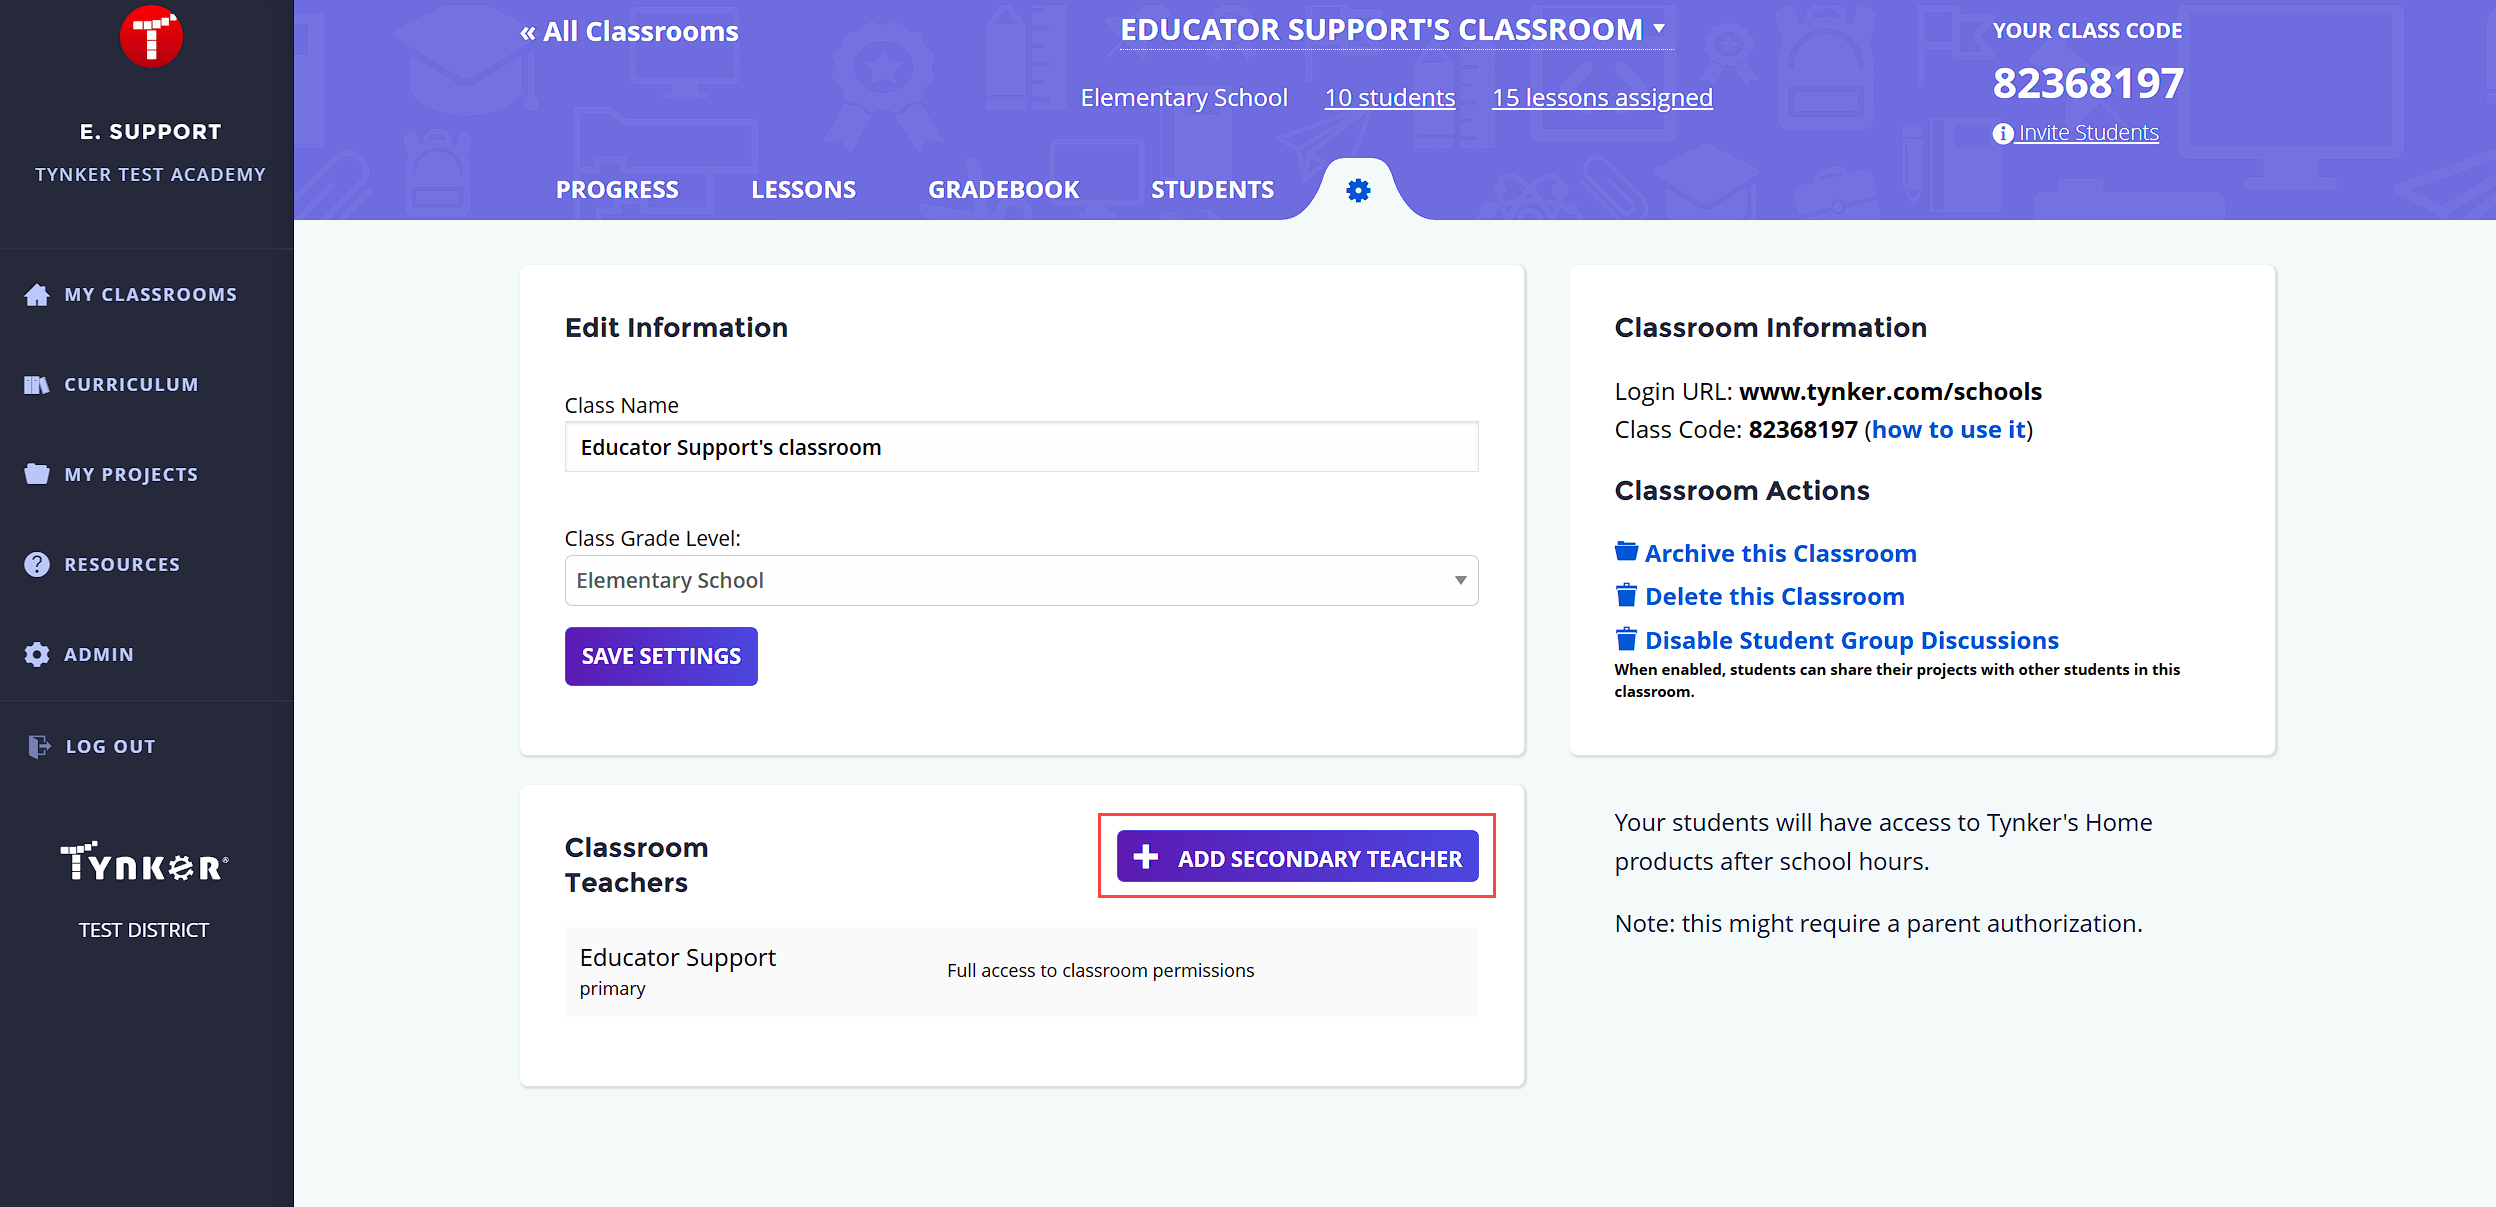Click the E. Support user name
Image resolution: width=2496 pixels, height=1207 pixels.
pos(151,132)
